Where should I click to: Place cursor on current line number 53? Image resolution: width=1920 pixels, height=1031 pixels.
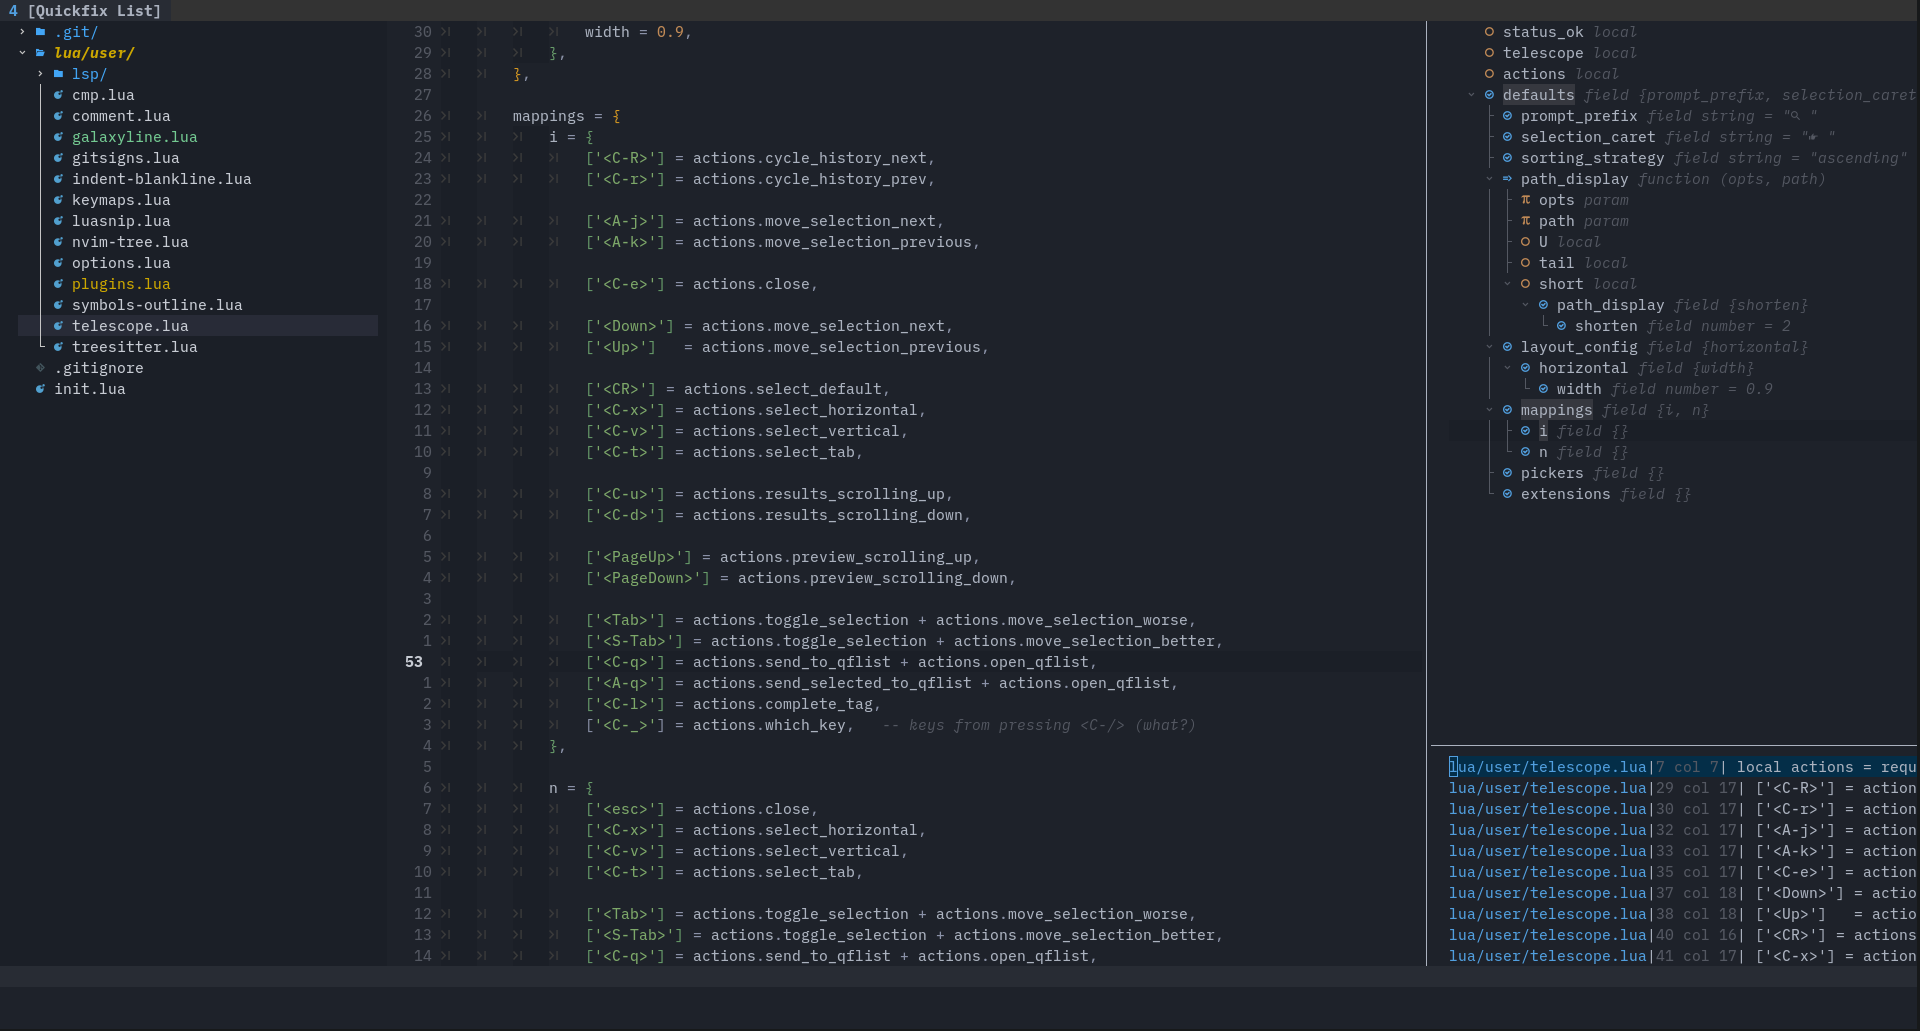[x=414, y=662]
